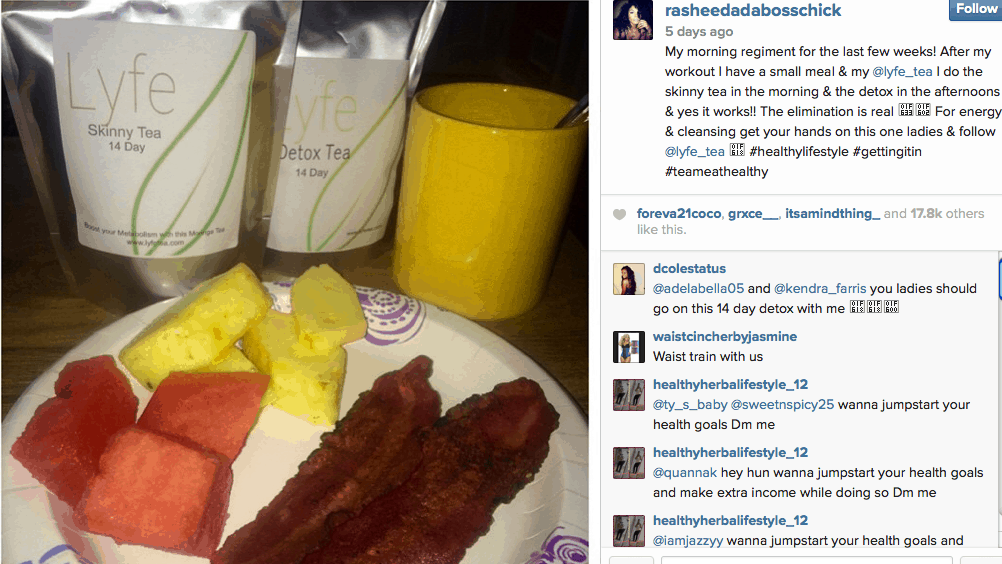Click the Lyfe tea breakfast photo
The height and width of the screenshot is (564, 1002).
coord(295,282)
